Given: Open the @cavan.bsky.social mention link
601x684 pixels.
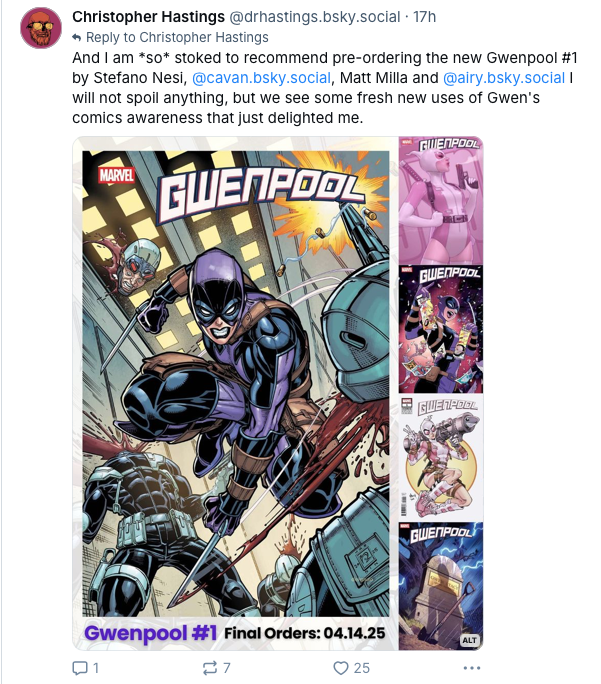Looking at the screenshot, I should pyautogui.click(x=261, y=78).
